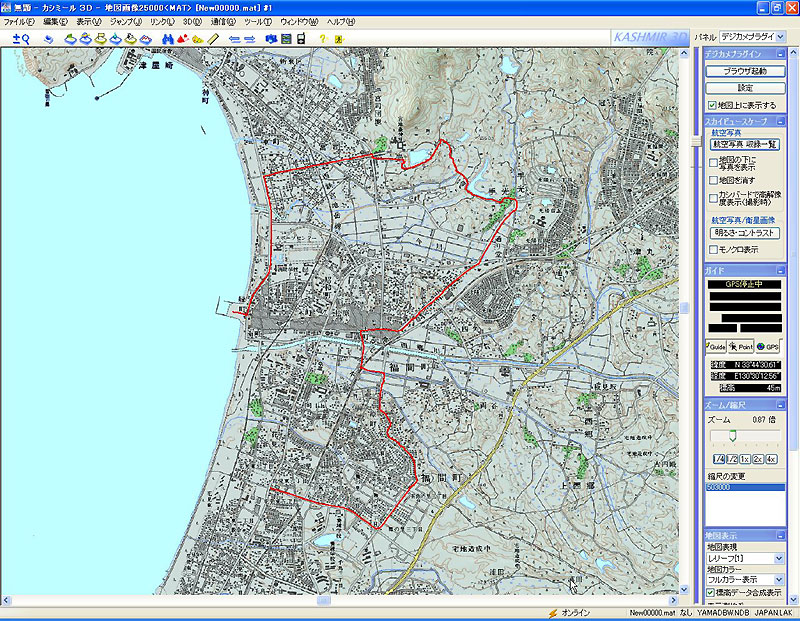Click the red mountain peaks icon

pyautogui.click(x=183, y=39)
